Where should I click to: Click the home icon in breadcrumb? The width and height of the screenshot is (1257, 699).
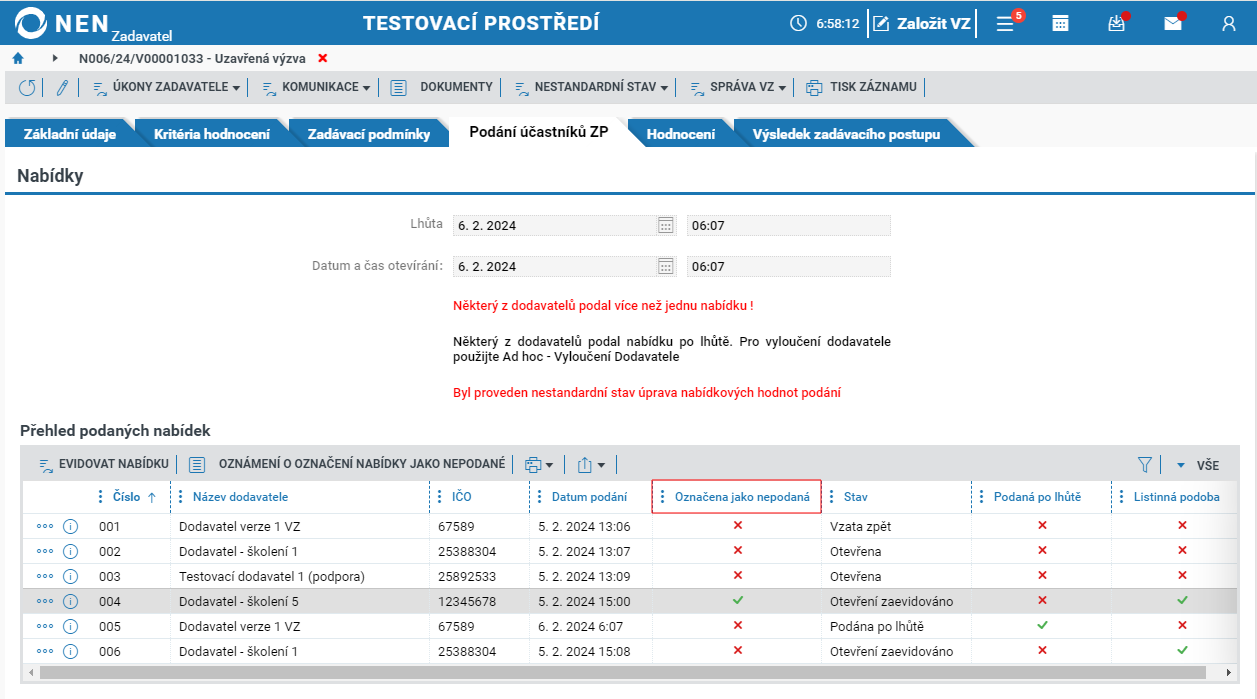[18, 58]
